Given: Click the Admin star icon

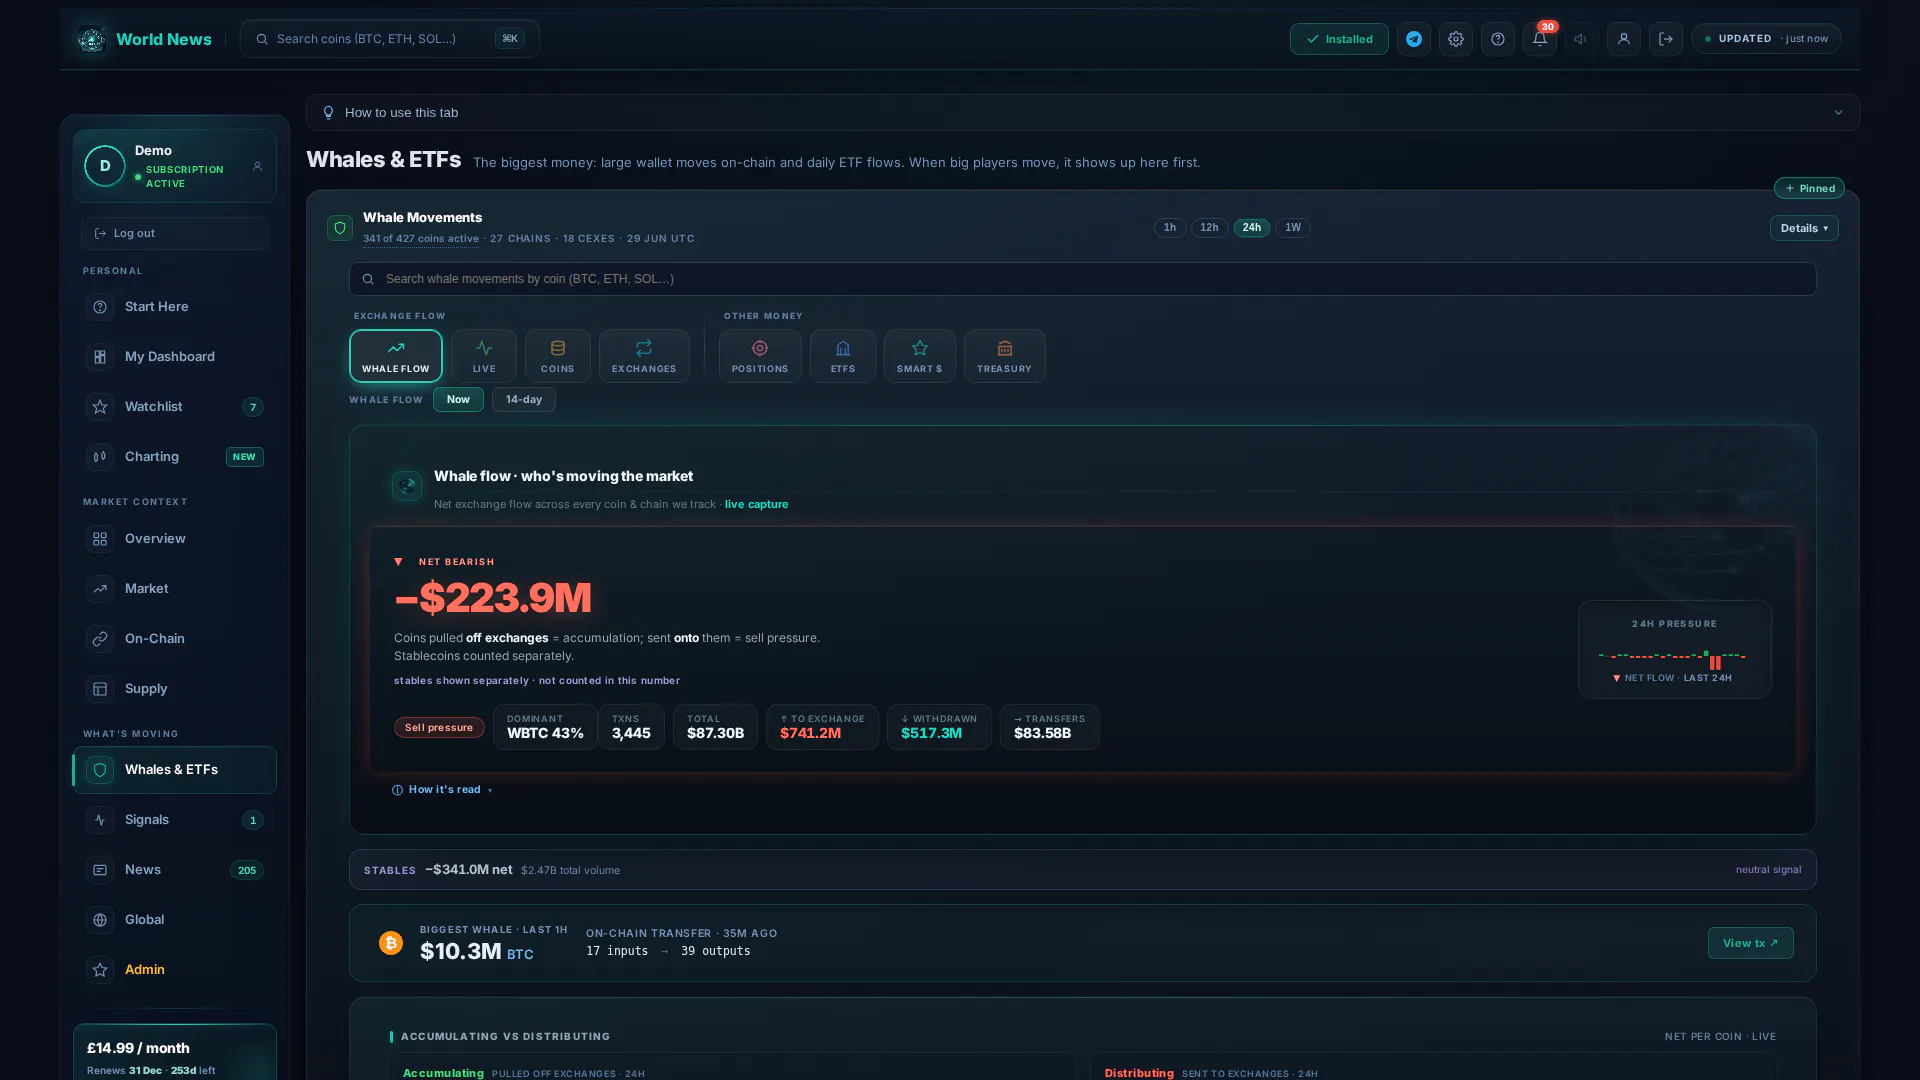Looking at the screenshot, I should [100, 970].
